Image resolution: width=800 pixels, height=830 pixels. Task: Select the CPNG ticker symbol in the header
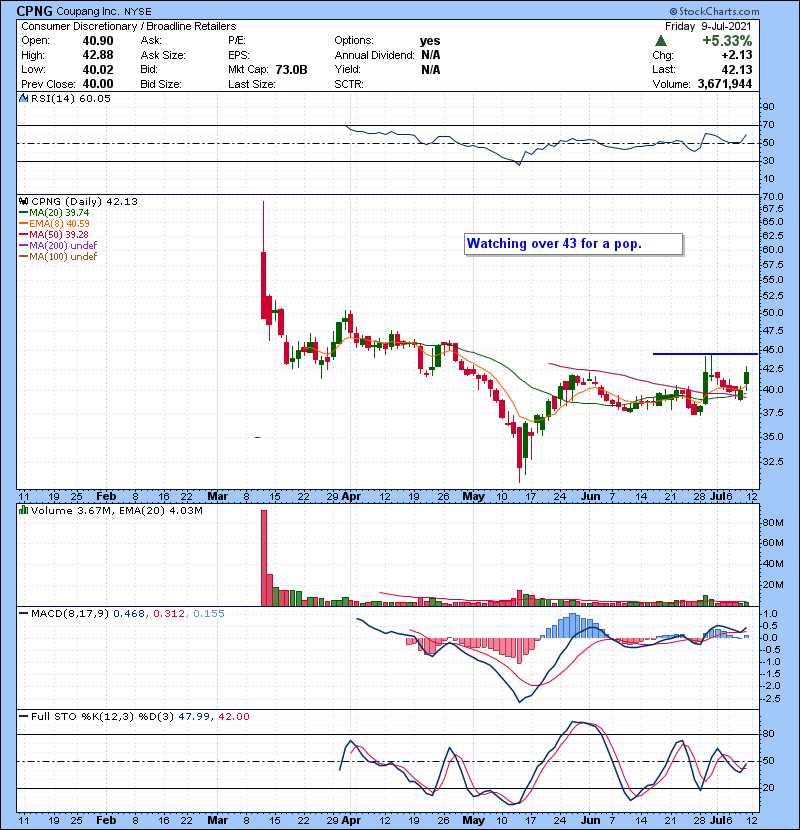point(34,11)
